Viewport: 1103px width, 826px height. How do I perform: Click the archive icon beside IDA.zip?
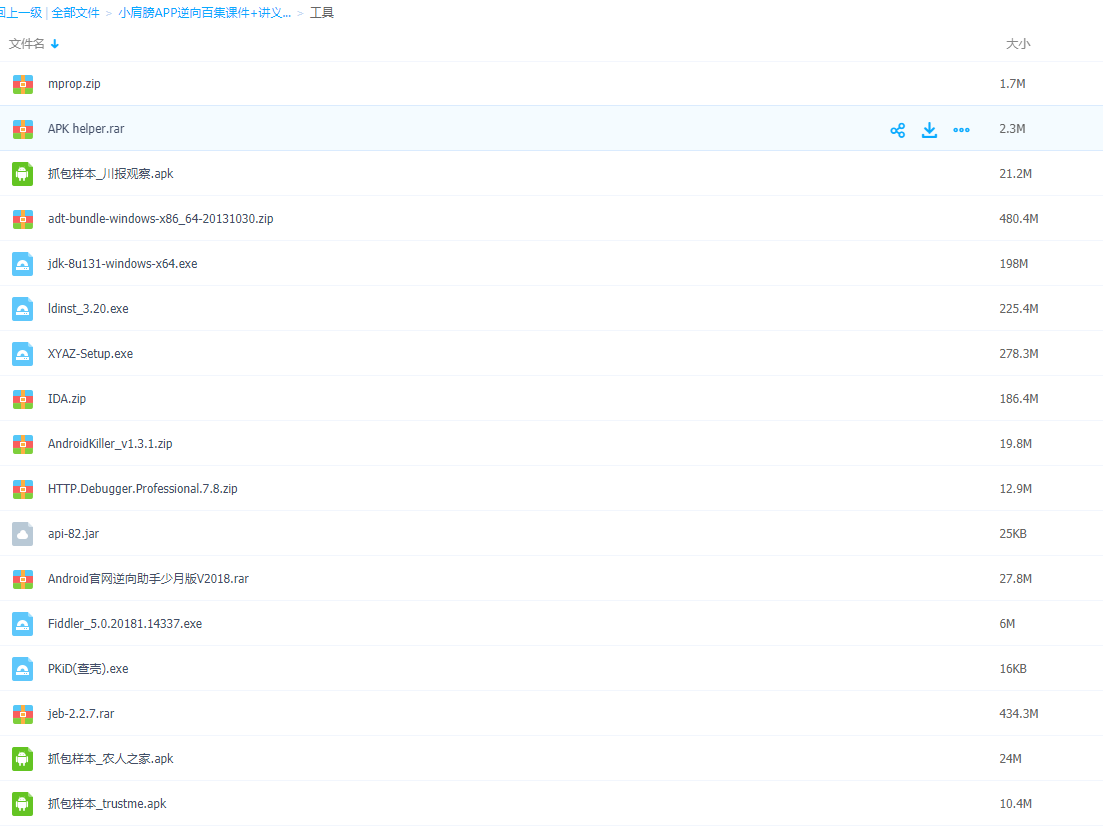23,400
